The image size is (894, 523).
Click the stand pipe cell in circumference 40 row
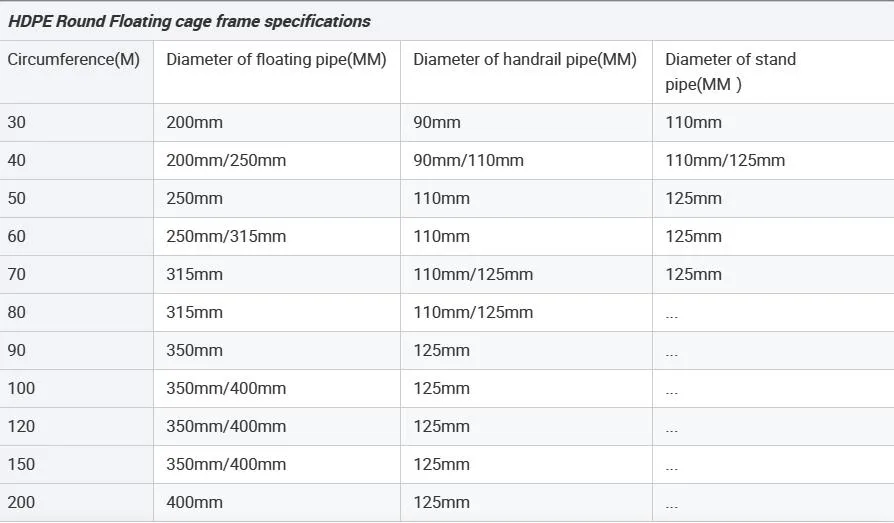725,160
